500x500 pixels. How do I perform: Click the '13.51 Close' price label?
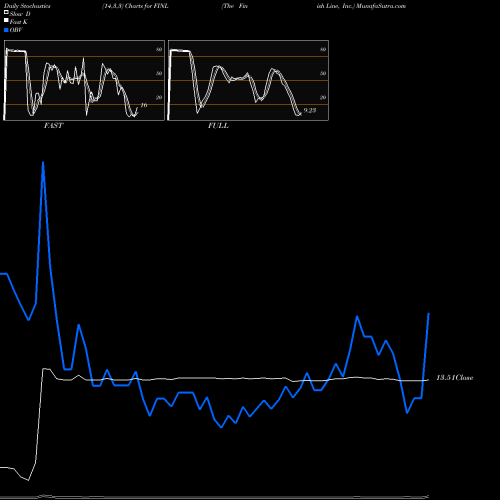point(455,378)
